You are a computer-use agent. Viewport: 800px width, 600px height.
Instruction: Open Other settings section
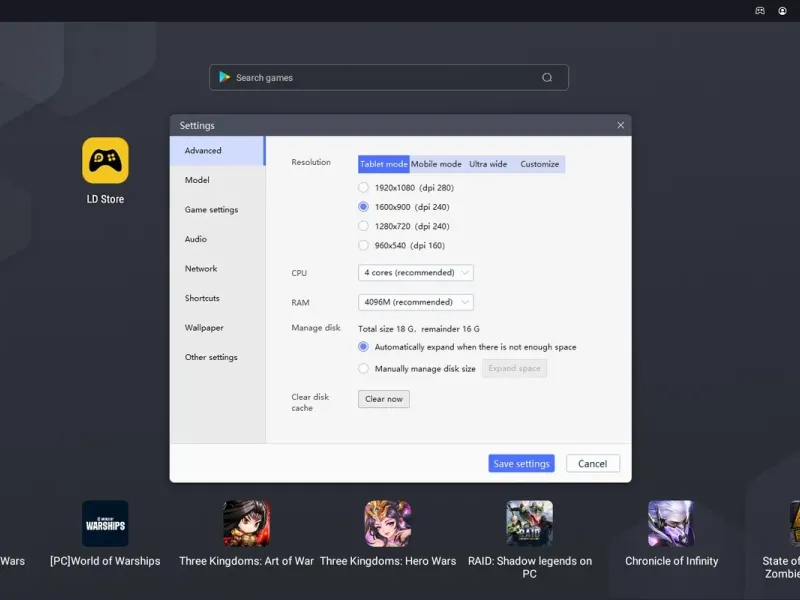tap(217, 357)
